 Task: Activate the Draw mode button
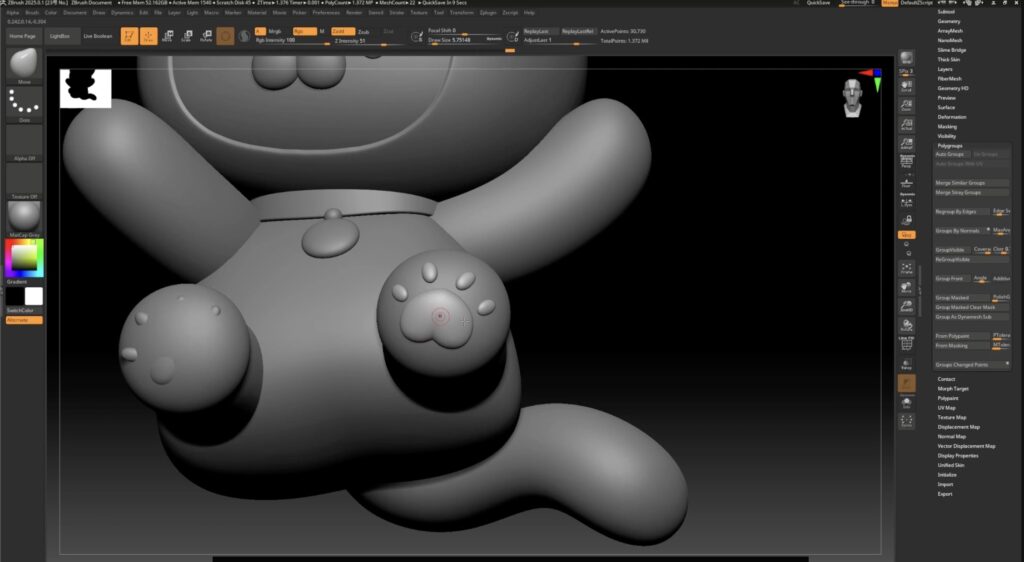tap(149, 36)
